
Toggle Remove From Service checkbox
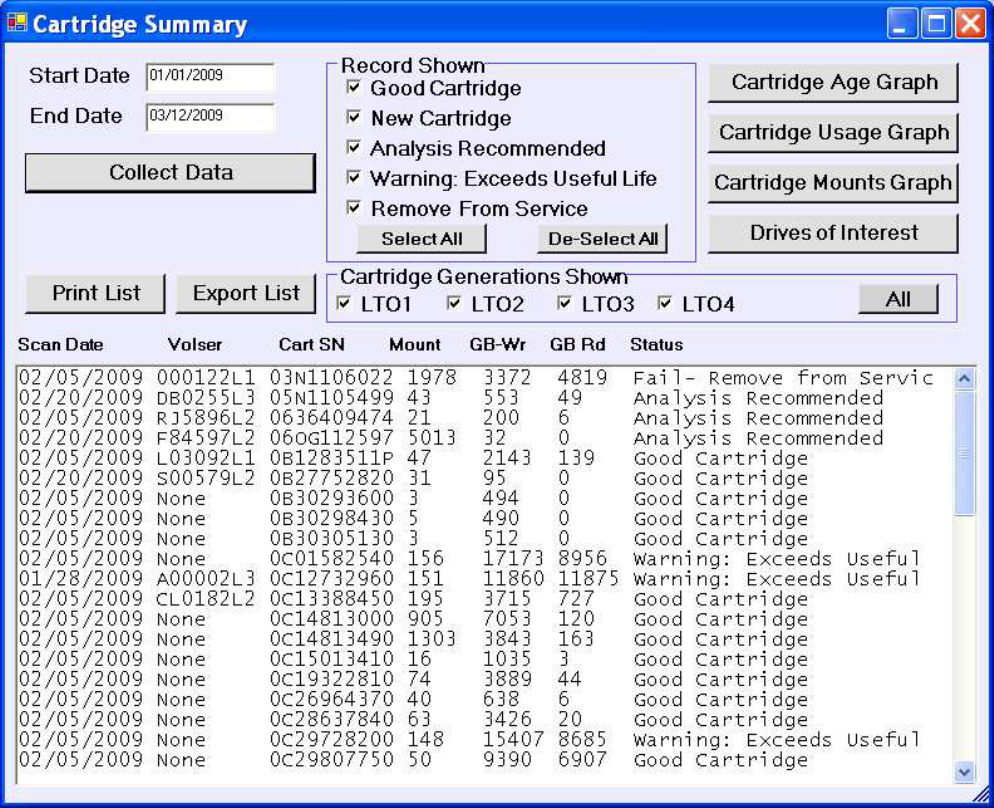coord(354,208)
